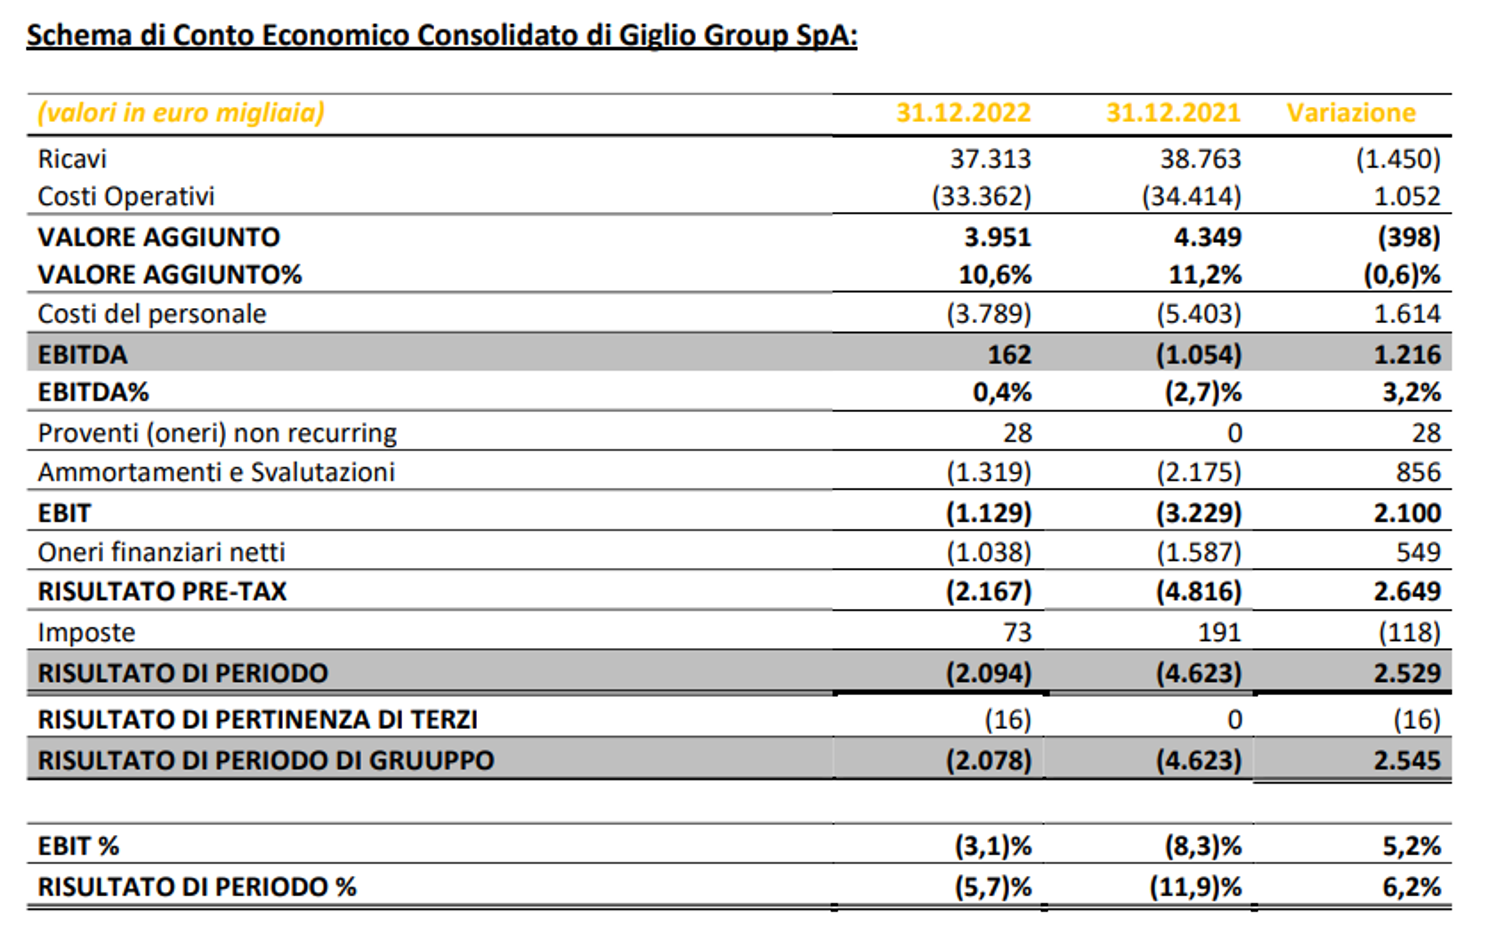
Task: Select the pre-tax value "(4.816)"
Action: pos(1198,591)
